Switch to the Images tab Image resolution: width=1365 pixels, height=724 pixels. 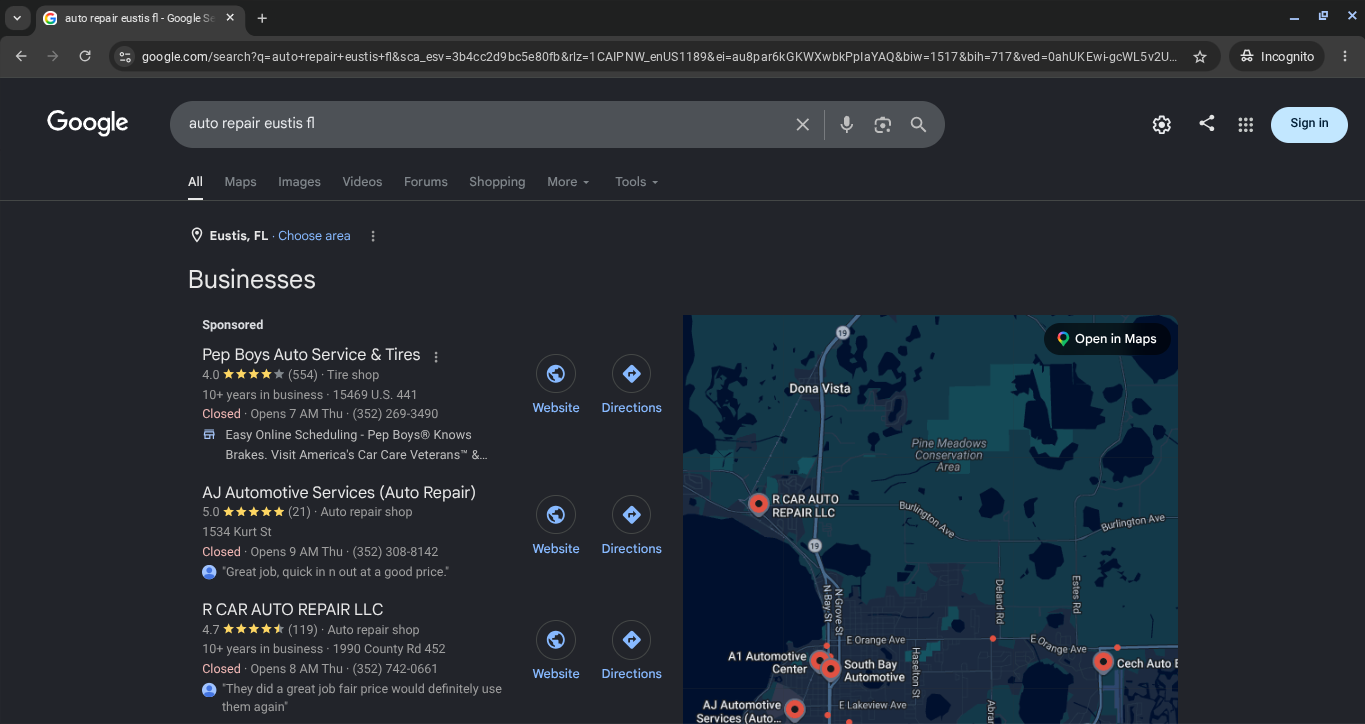coord(299,182)
